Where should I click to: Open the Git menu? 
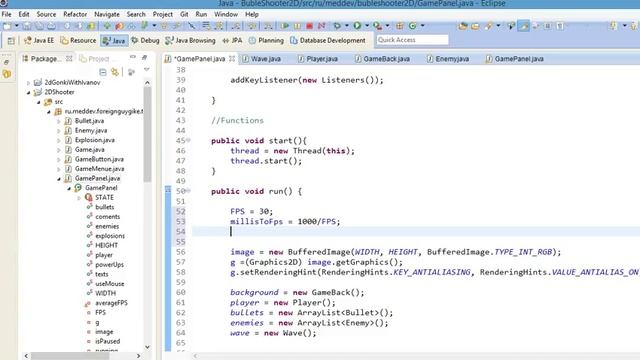coord(184,14)
